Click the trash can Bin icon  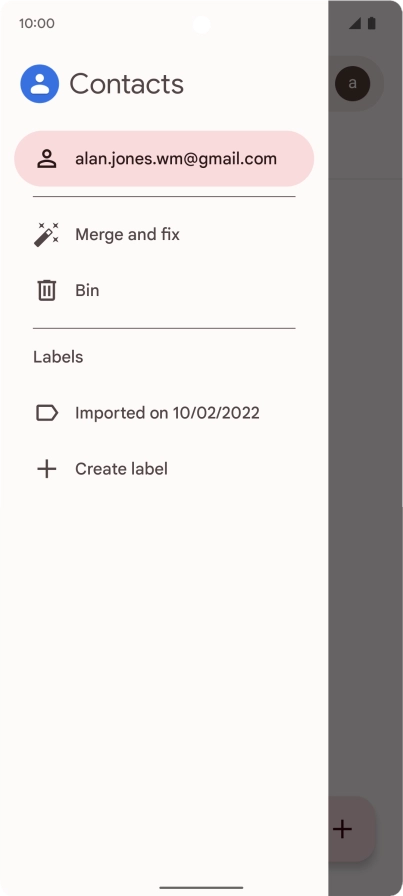pos(46,290)
